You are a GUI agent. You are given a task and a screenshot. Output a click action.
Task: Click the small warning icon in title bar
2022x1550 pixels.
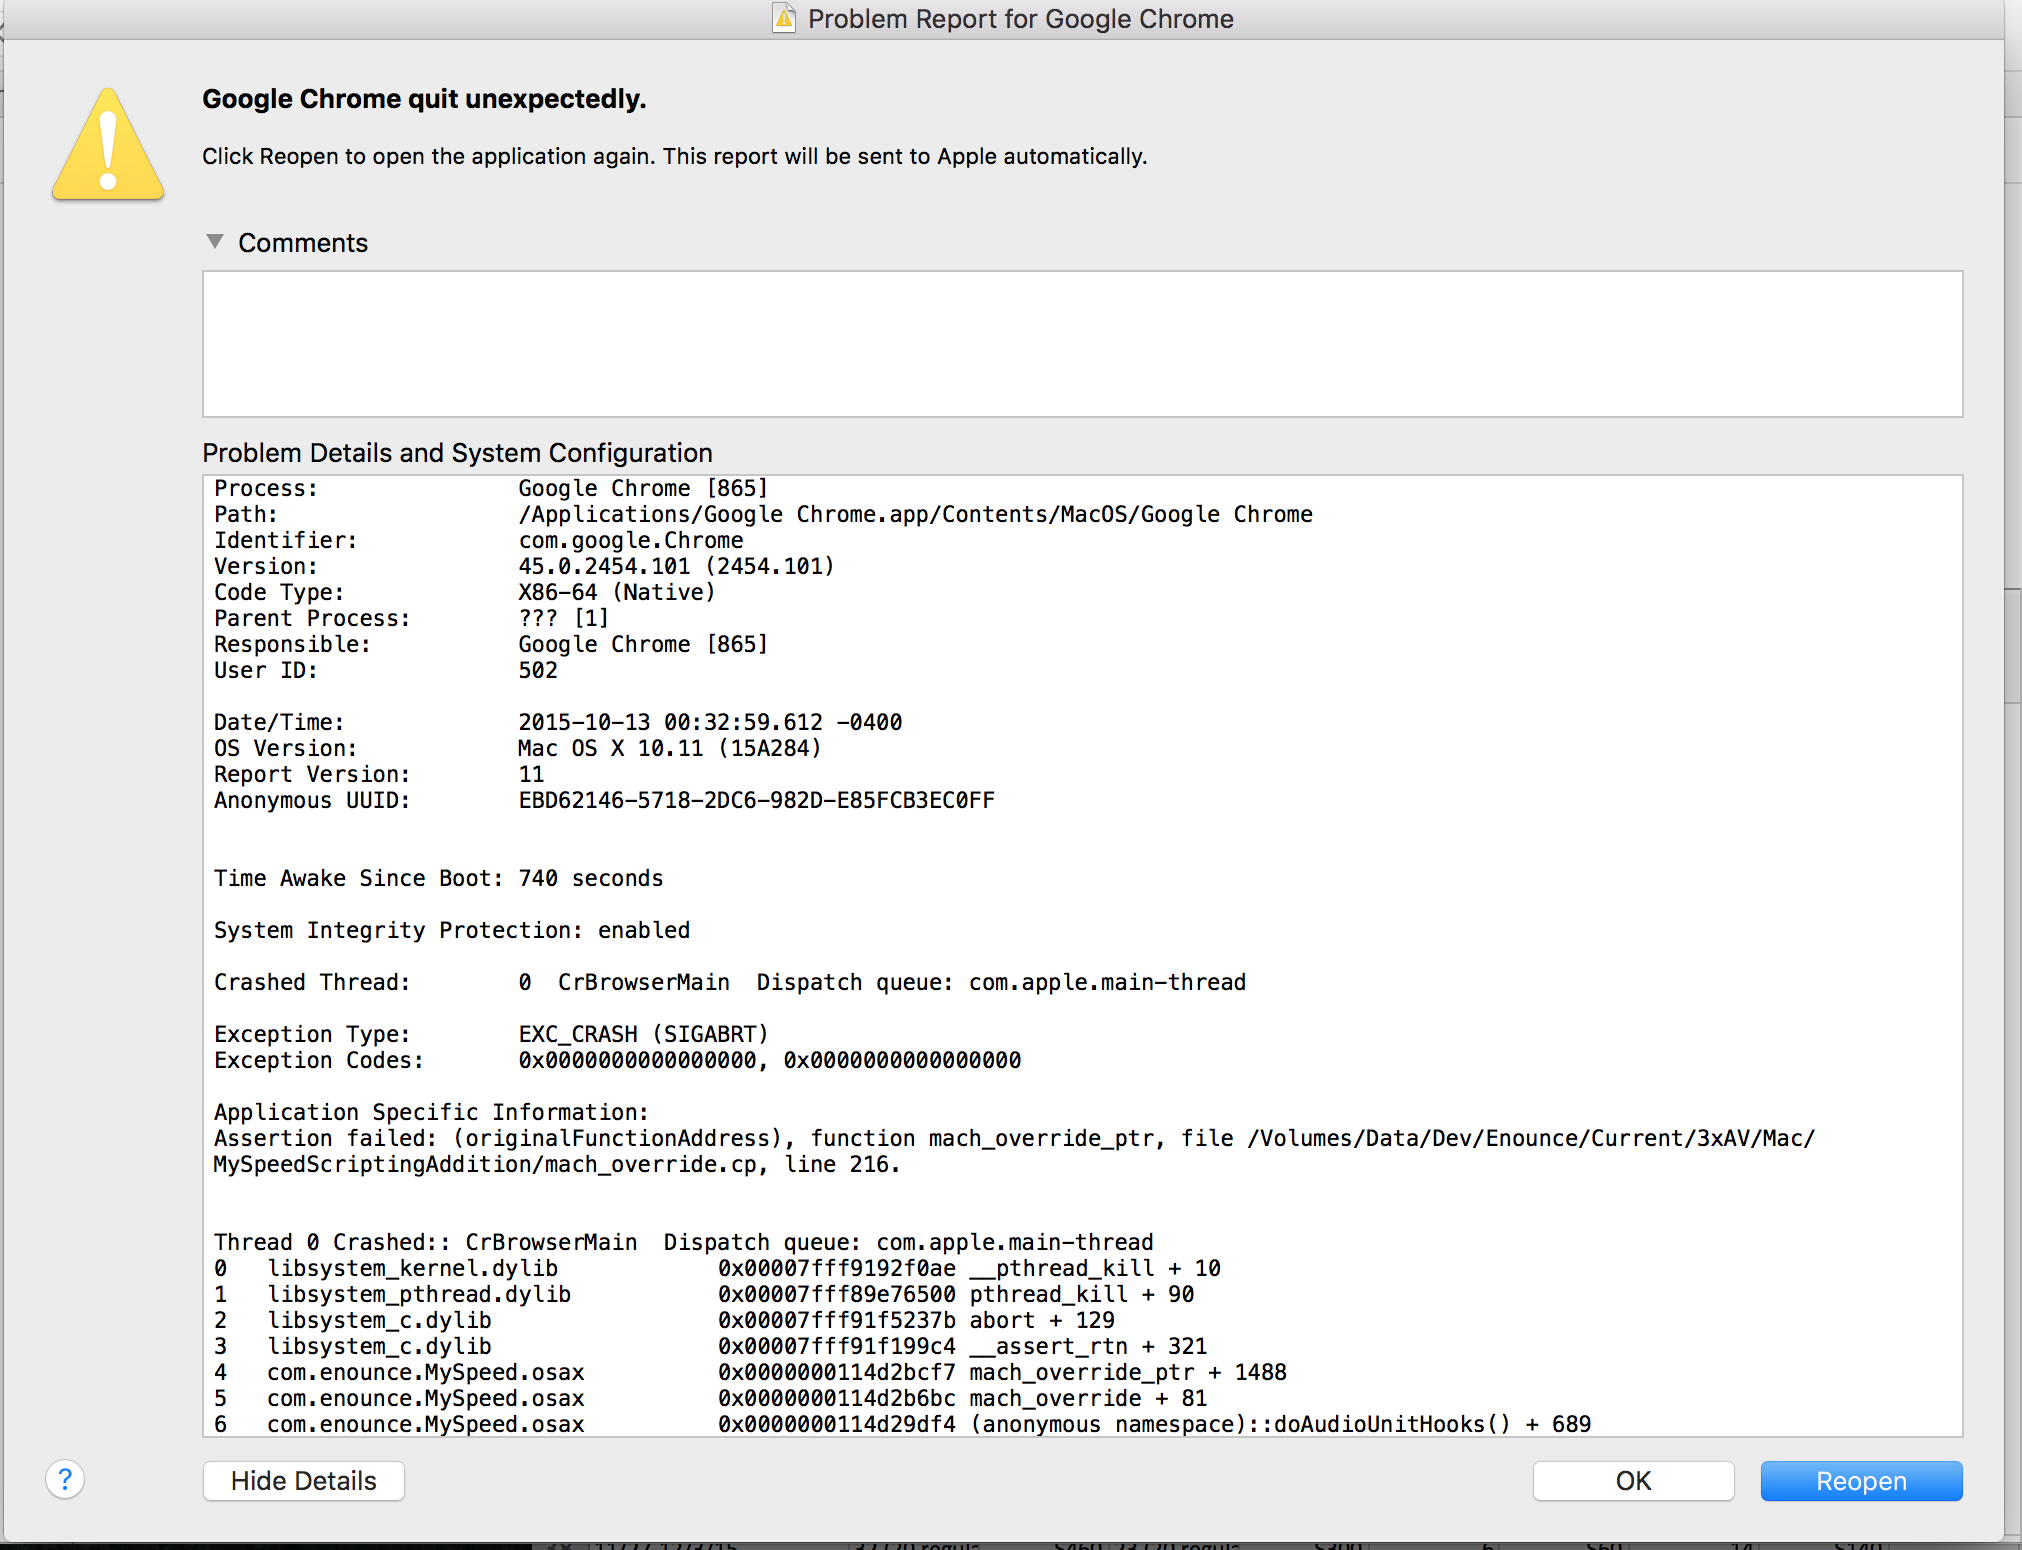click(x=785, y=18)
